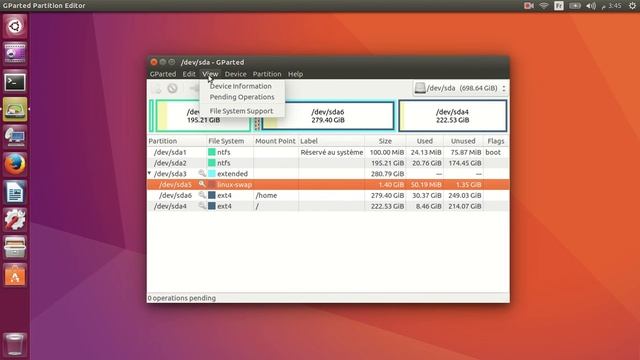
Task: Open LibreOffice Writer from the launcher
Action: coord(15,192)
